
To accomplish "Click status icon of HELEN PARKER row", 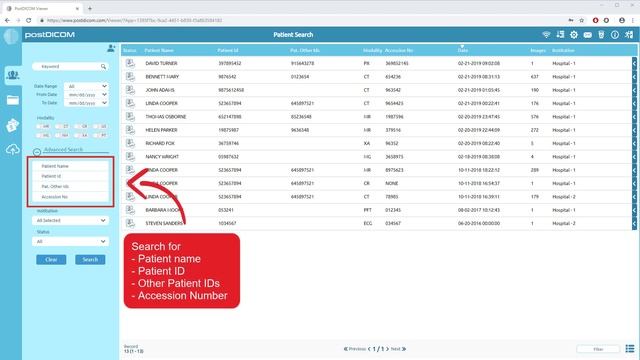I will 130,130.
